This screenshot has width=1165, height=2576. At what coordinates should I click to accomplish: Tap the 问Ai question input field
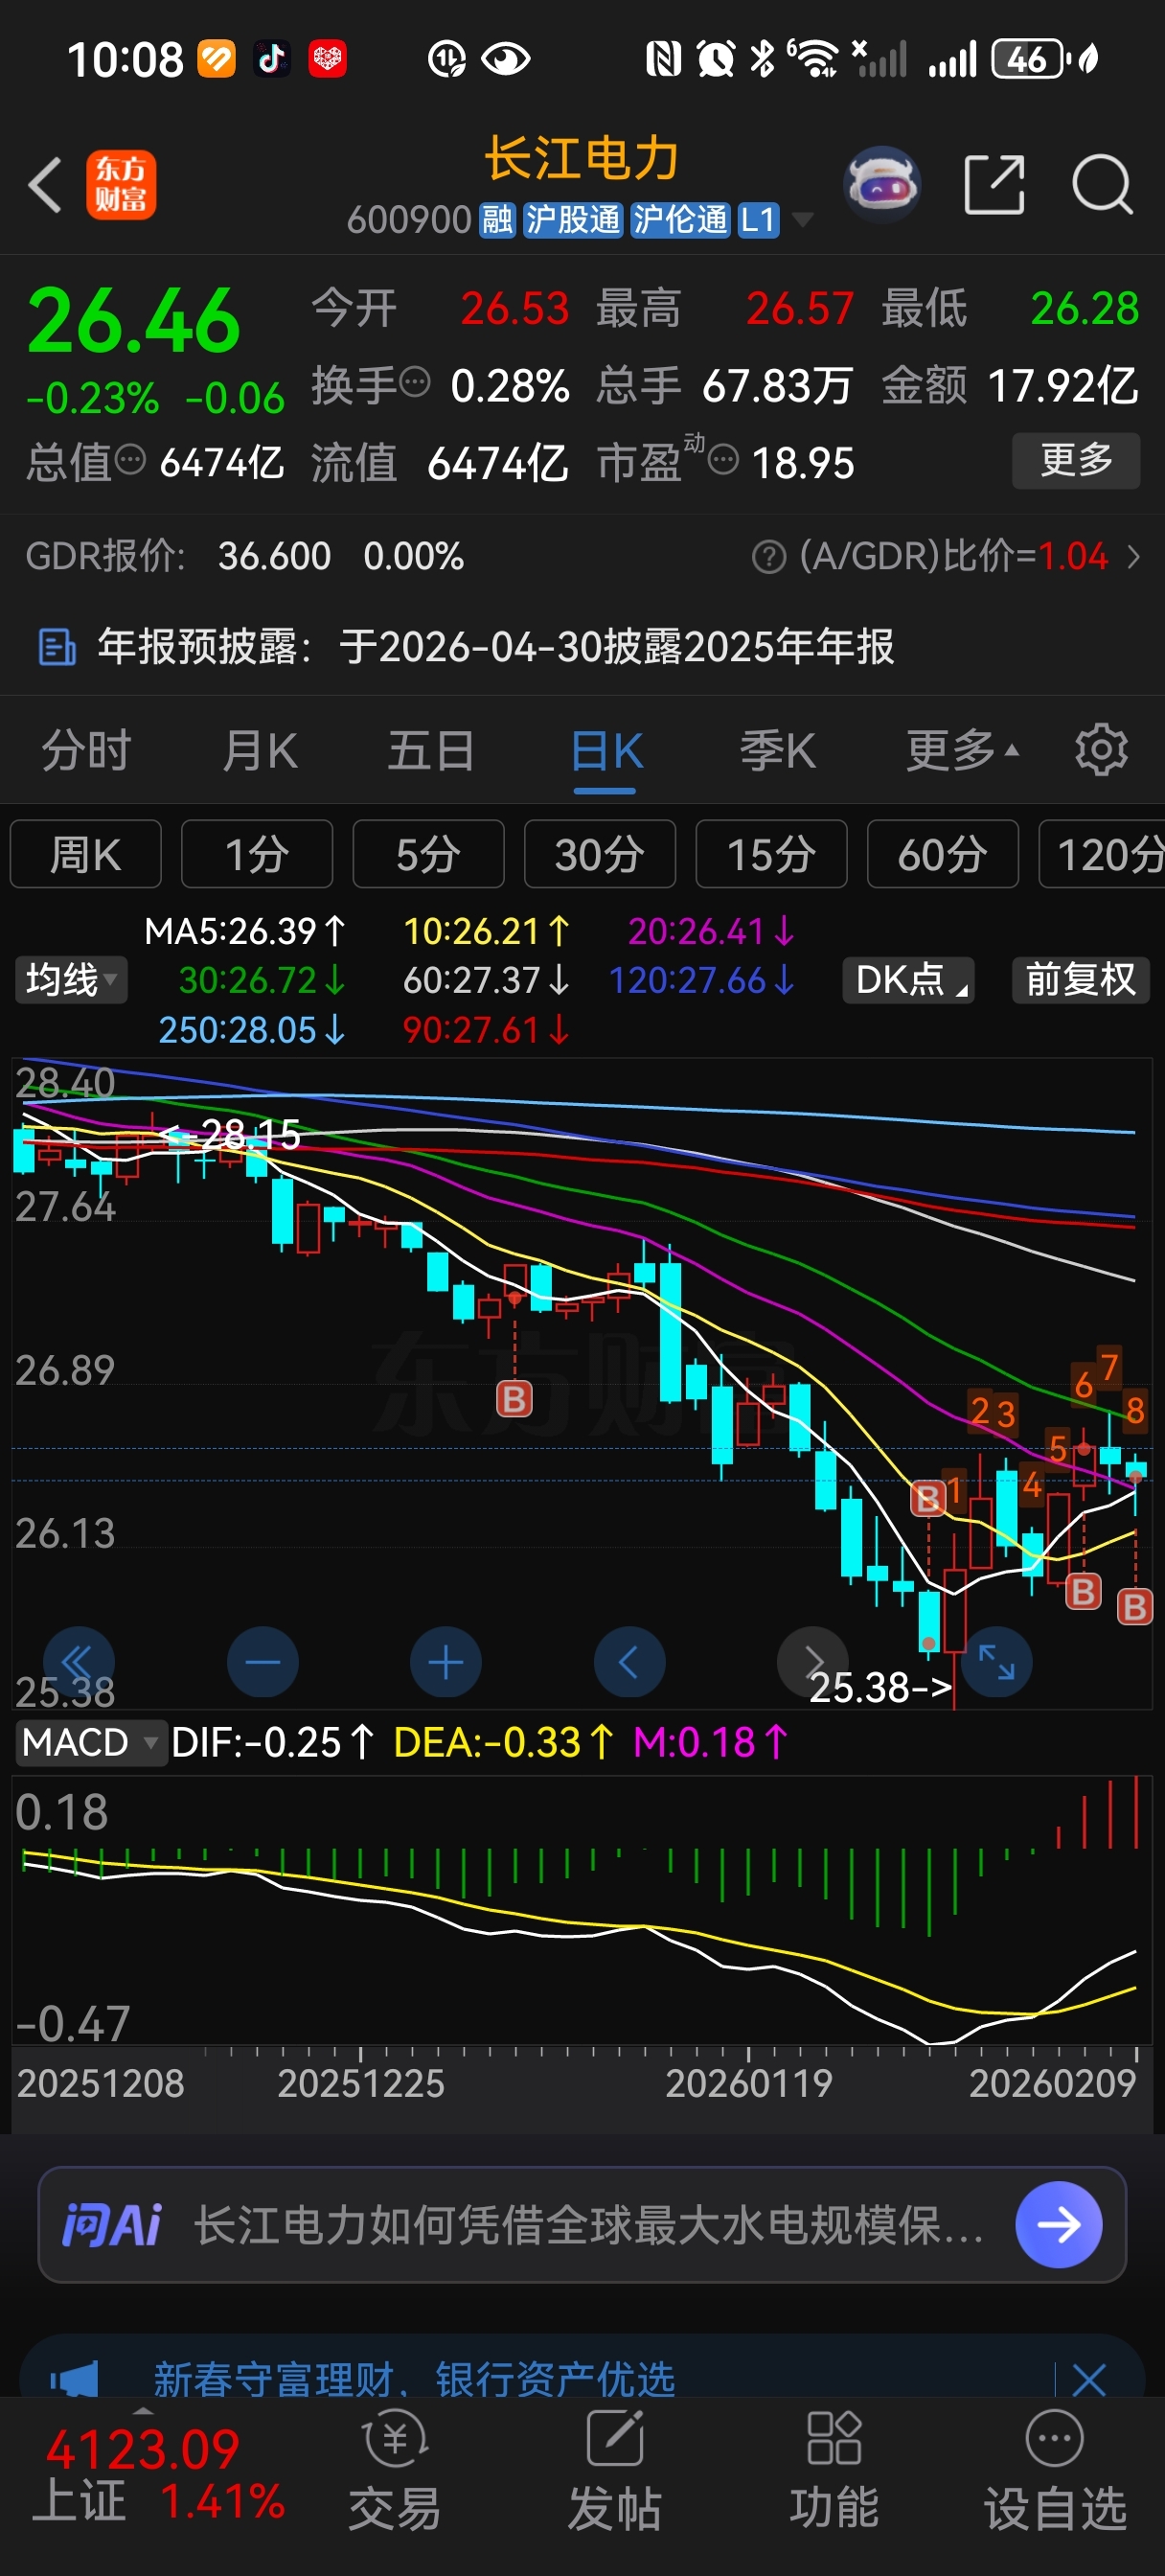pyautogui.click(x=582, y=2225)
